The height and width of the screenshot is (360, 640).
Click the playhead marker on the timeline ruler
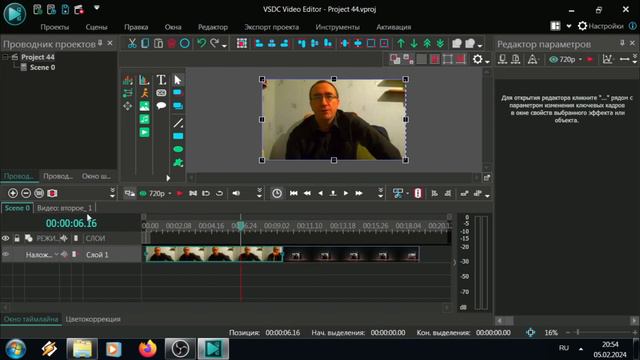pyautogui.click(x=240, y=225)
